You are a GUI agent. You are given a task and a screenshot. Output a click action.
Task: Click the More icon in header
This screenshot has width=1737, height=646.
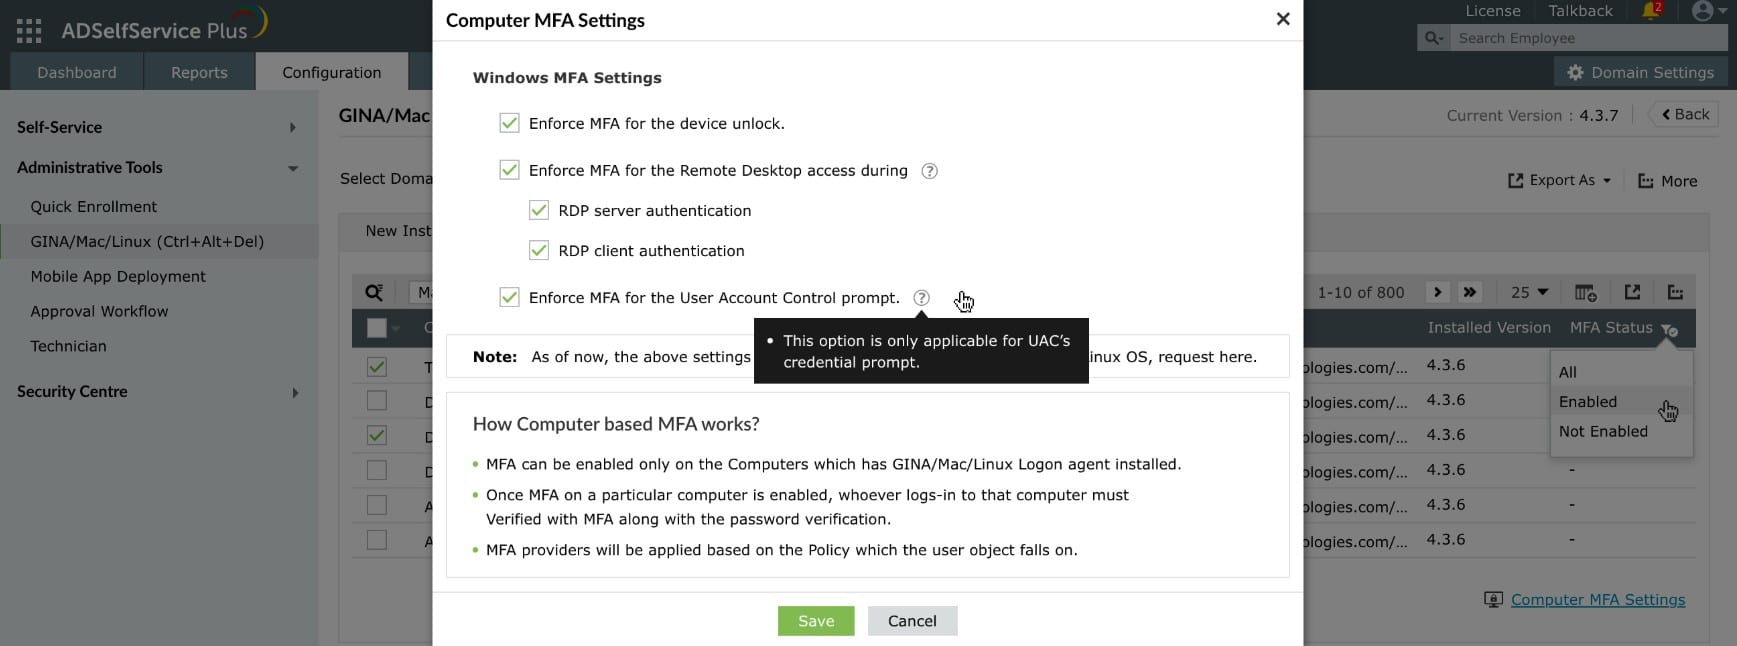(1645, 181)
